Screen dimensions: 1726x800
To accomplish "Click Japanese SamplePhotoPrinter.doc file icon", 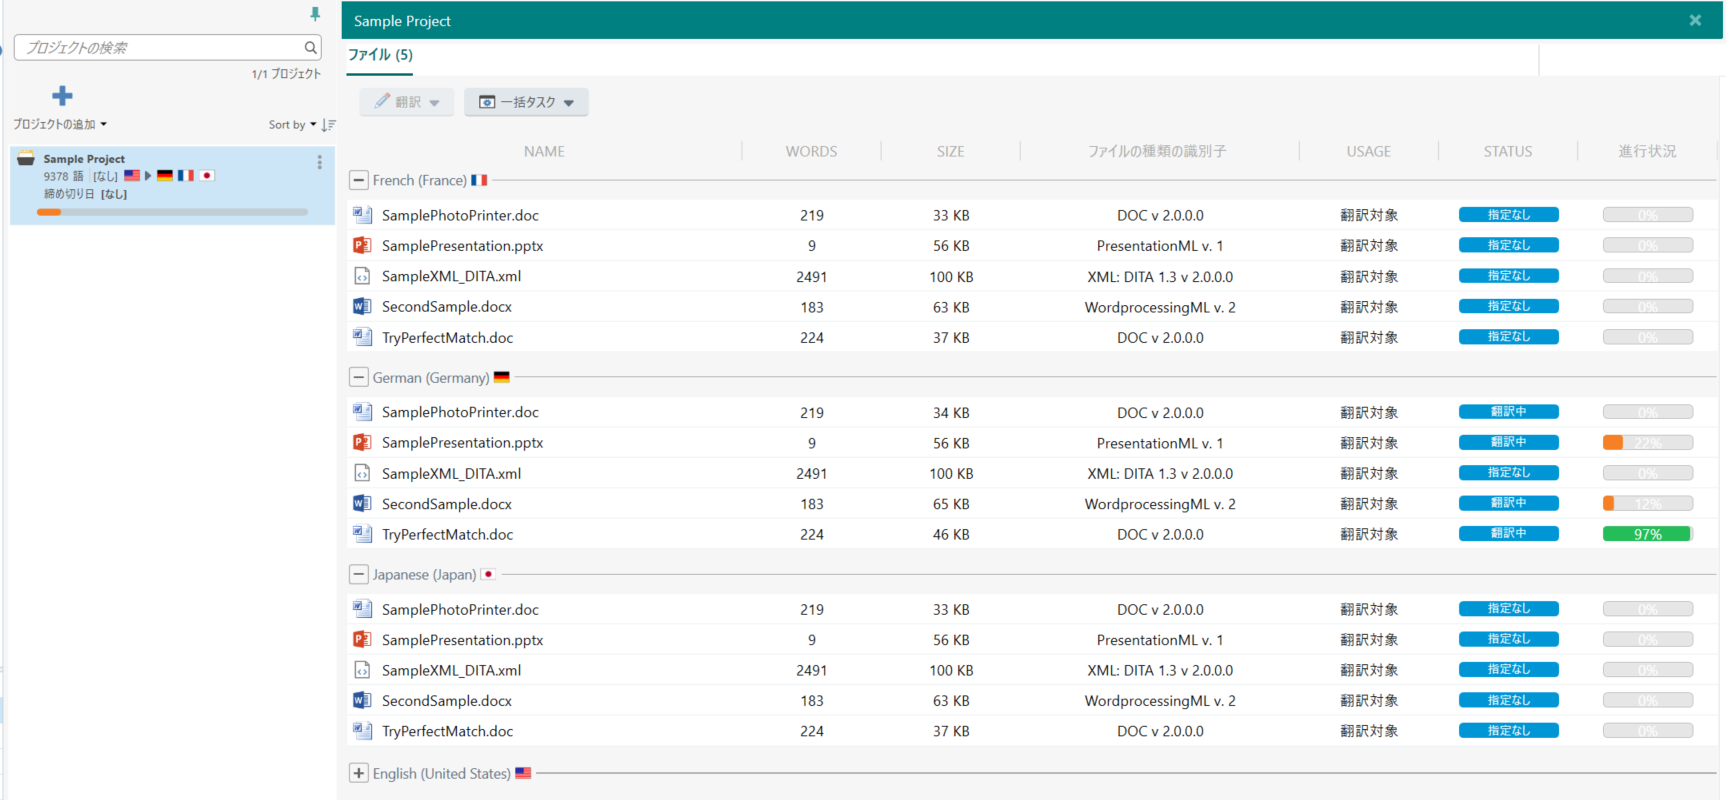I will click(x=362, y=609).
